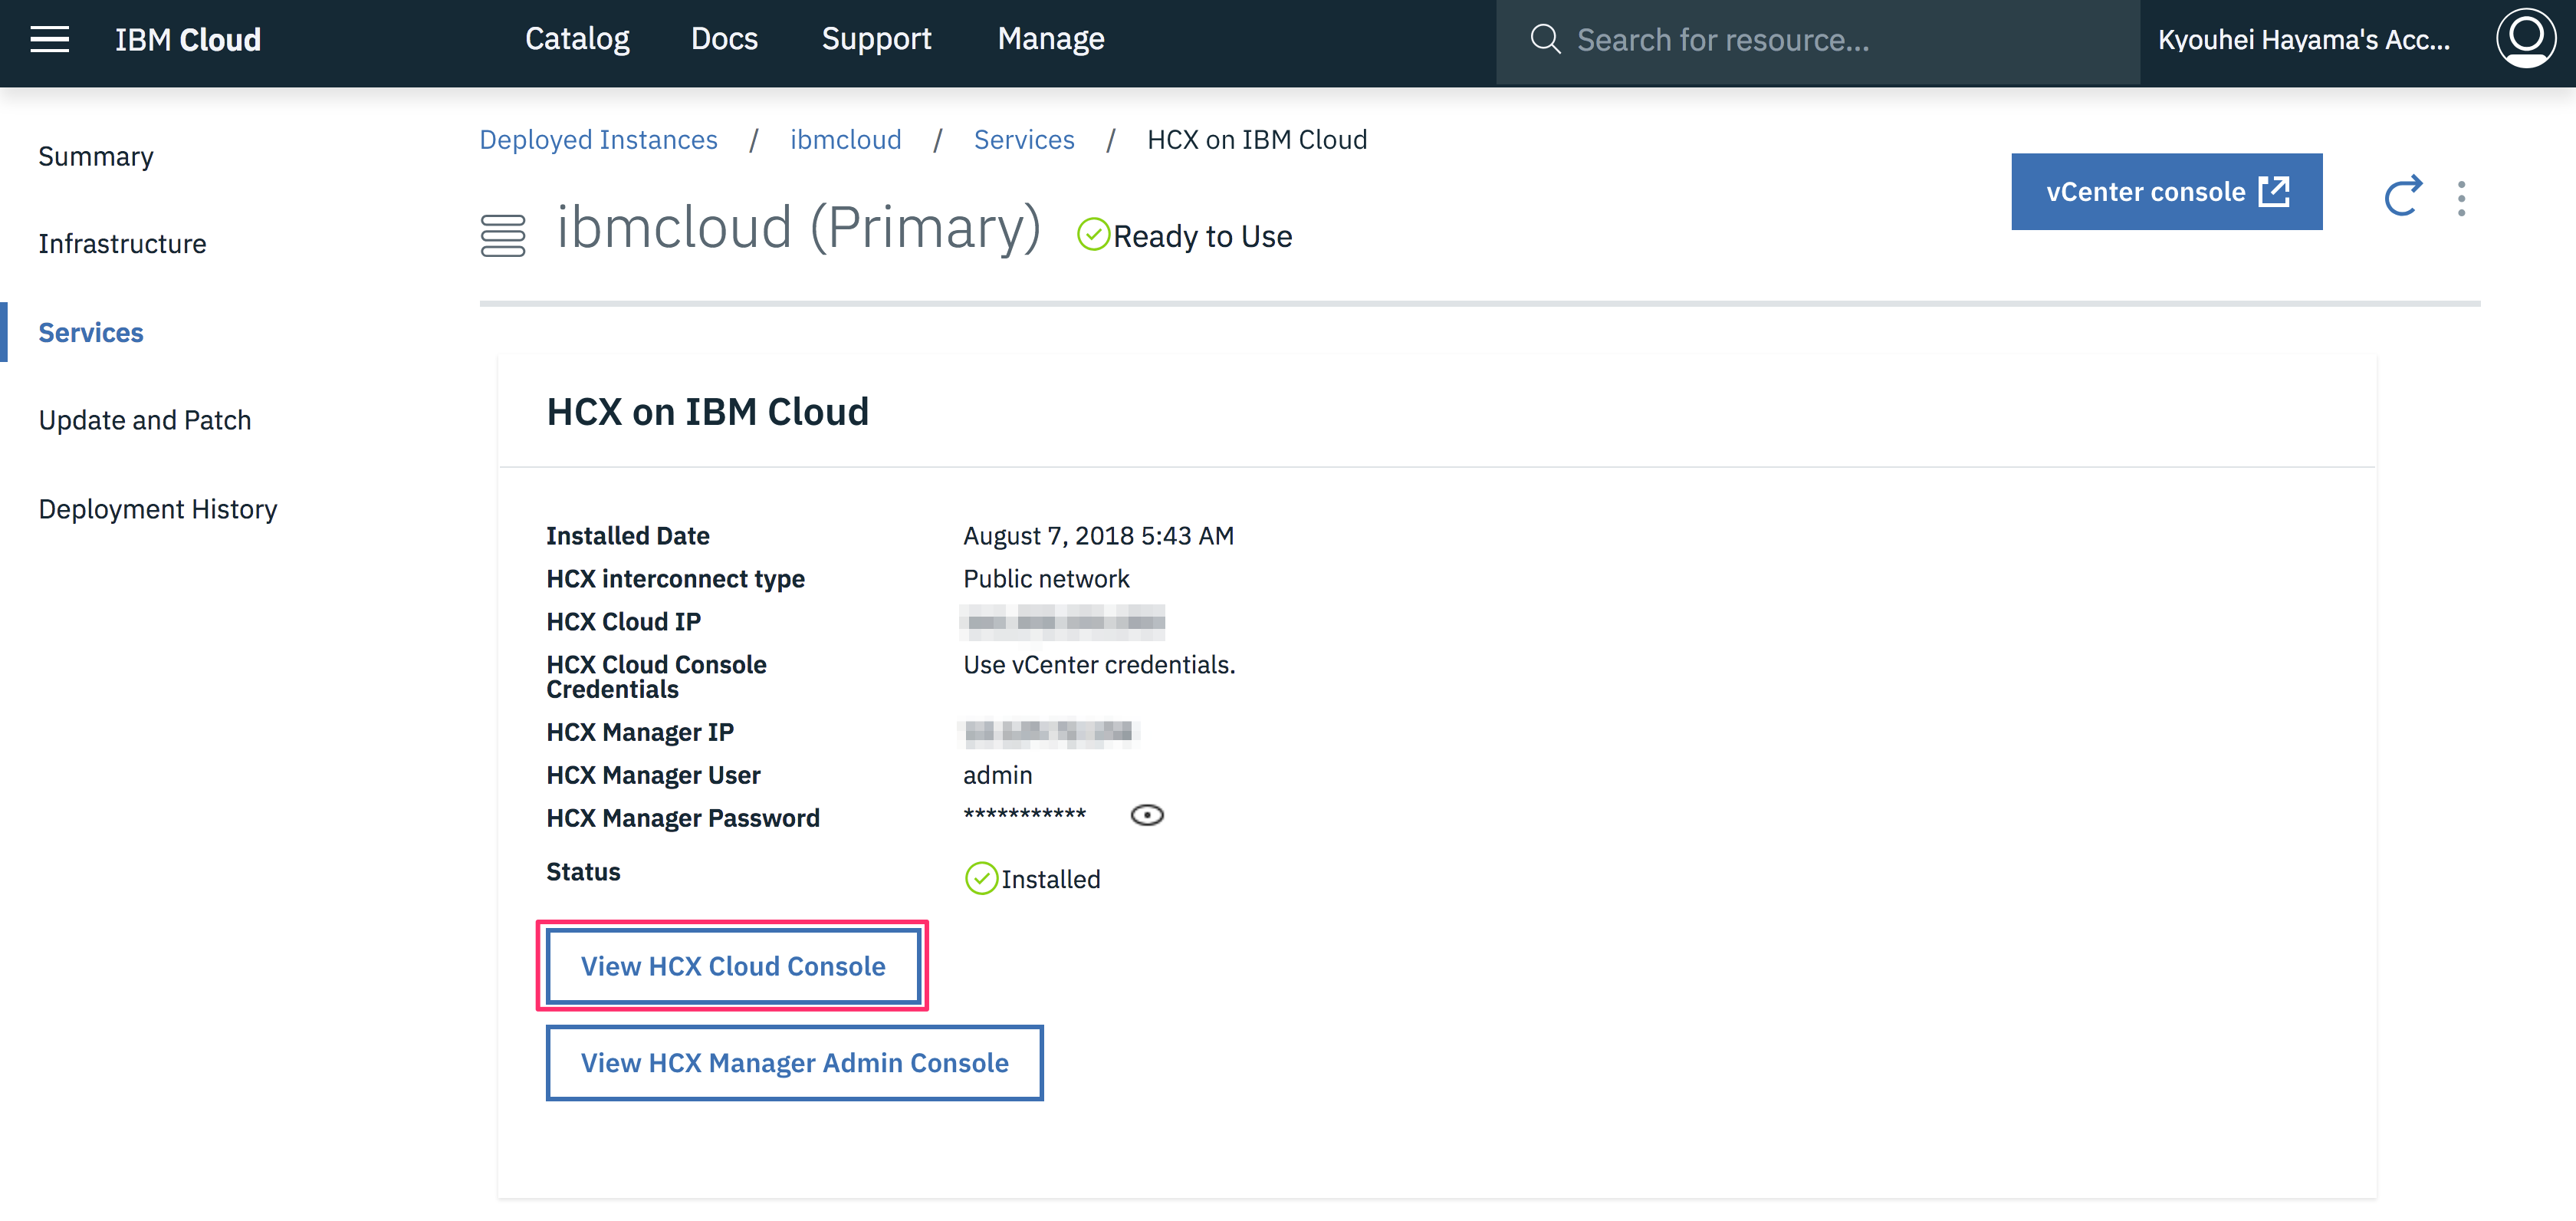Open the overflow actions menu (three dots)
This screenshot has height=1221, width=2576.
2462,199
